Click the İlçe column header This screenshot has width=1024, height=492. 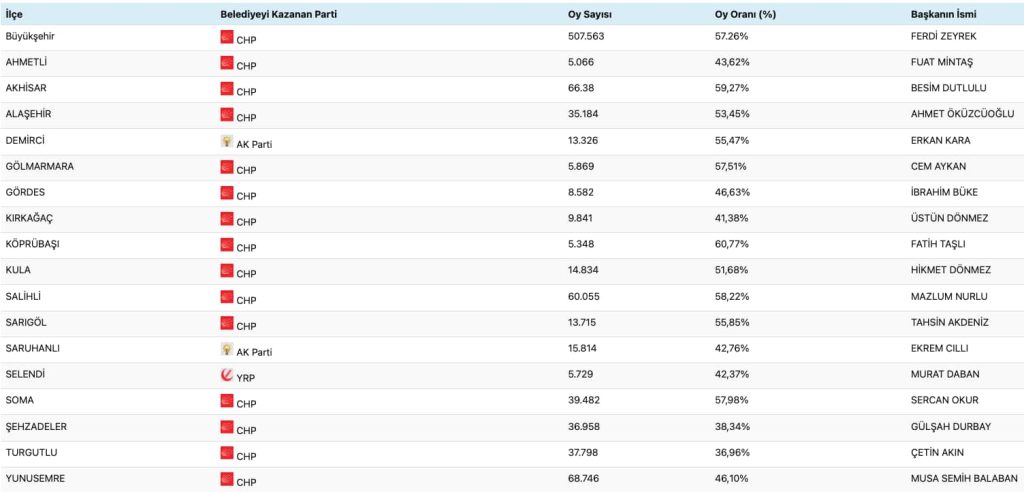[16, 13]
